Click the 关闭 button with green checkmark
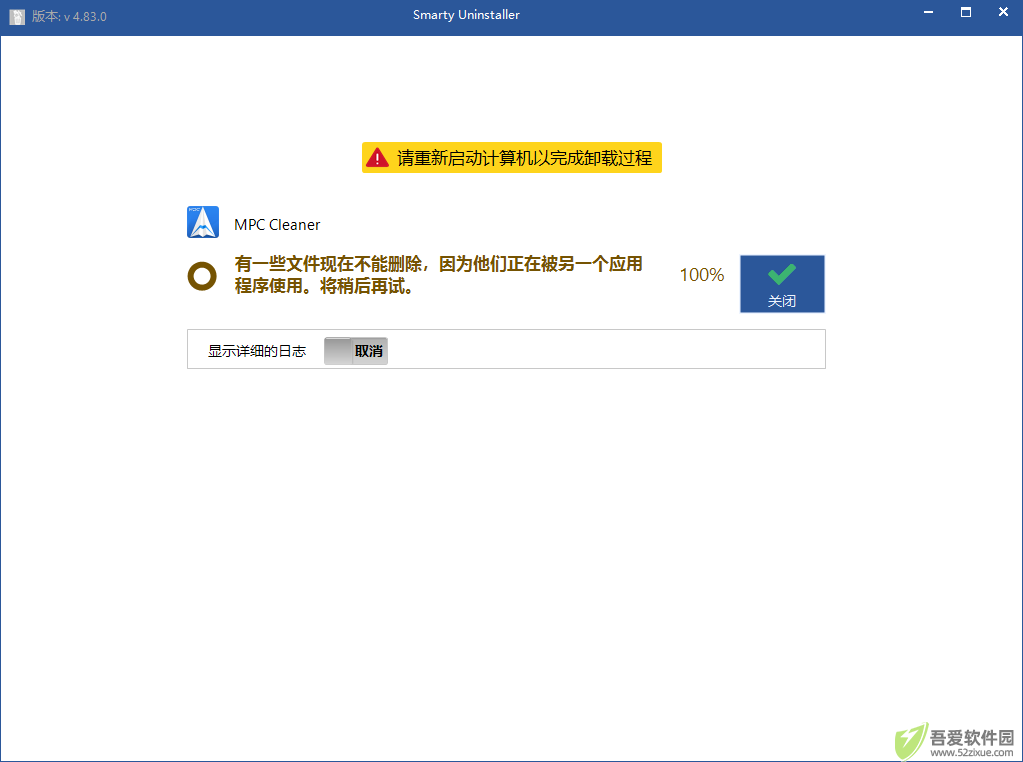This screenshot has width=1023, height=762. click(x=782, y=284)
